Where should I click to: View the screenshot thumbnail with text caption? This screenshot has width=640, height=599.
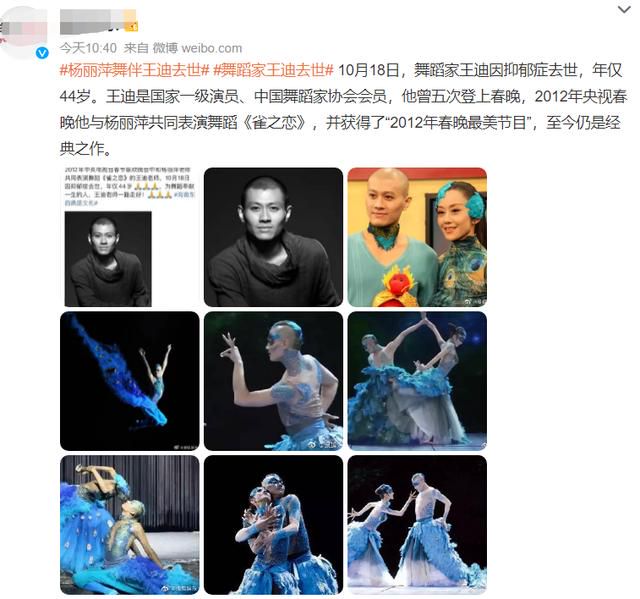129,237
